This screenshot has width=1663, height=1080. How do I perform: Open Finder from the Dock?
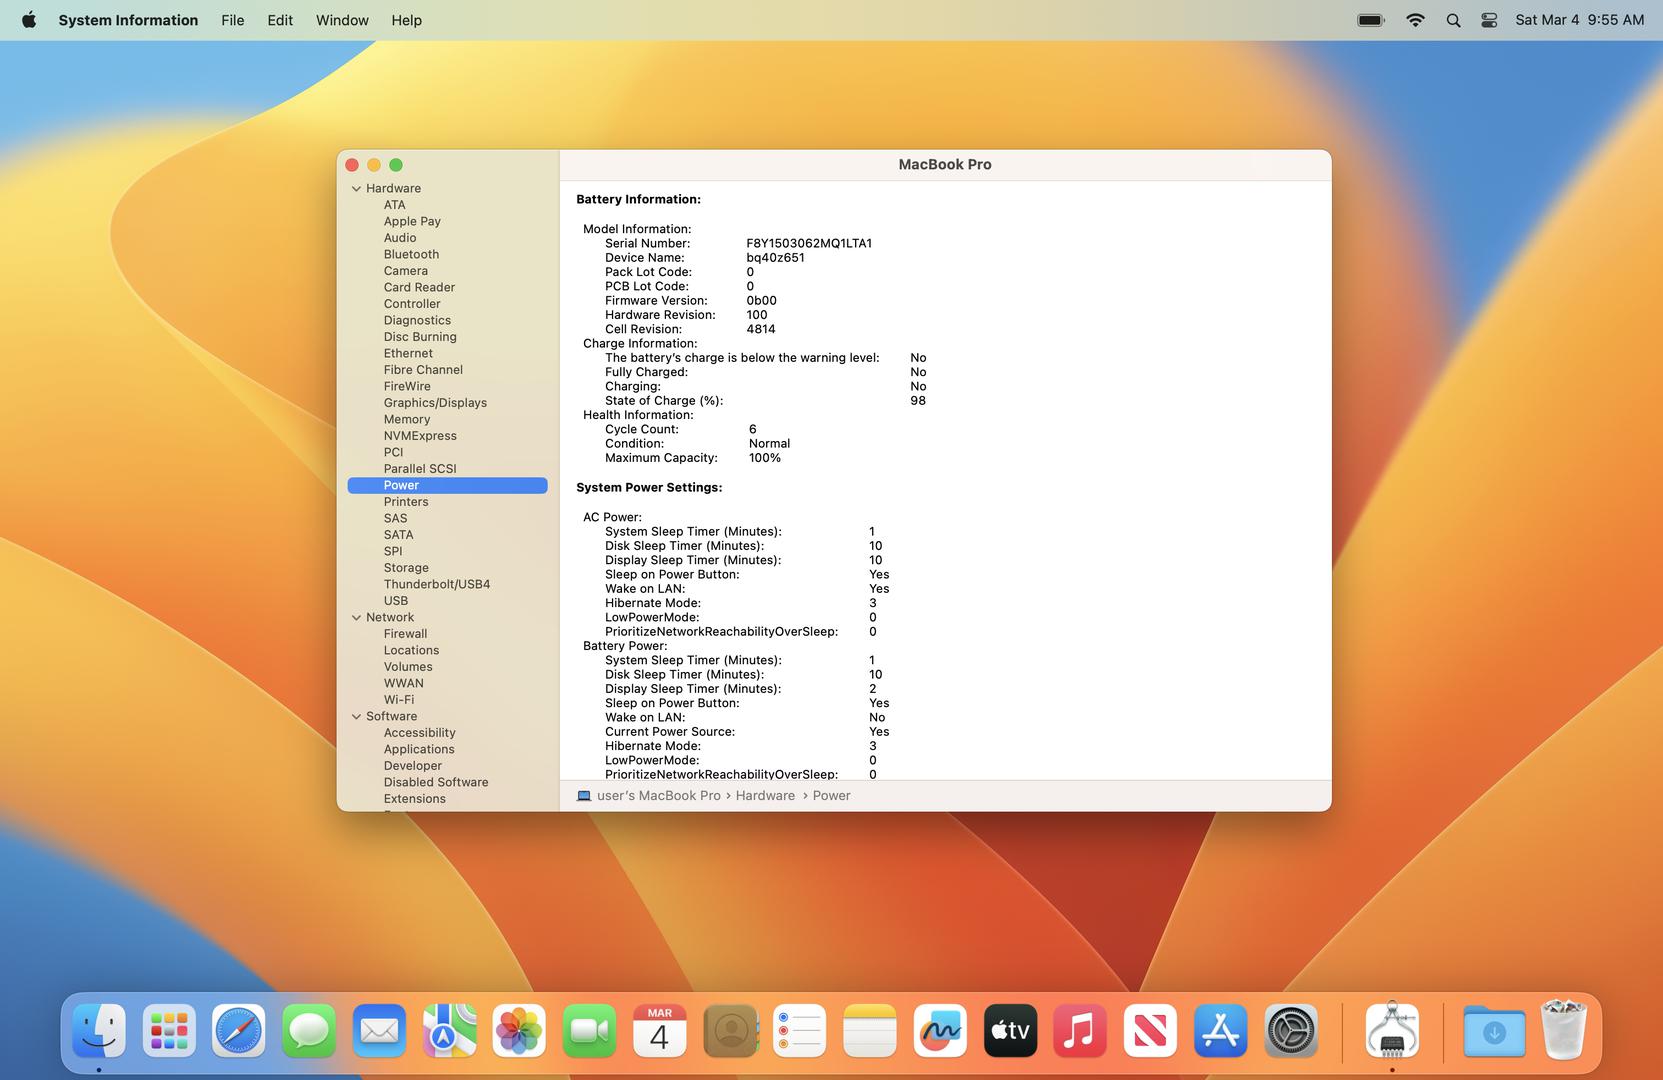point(99,1031)
